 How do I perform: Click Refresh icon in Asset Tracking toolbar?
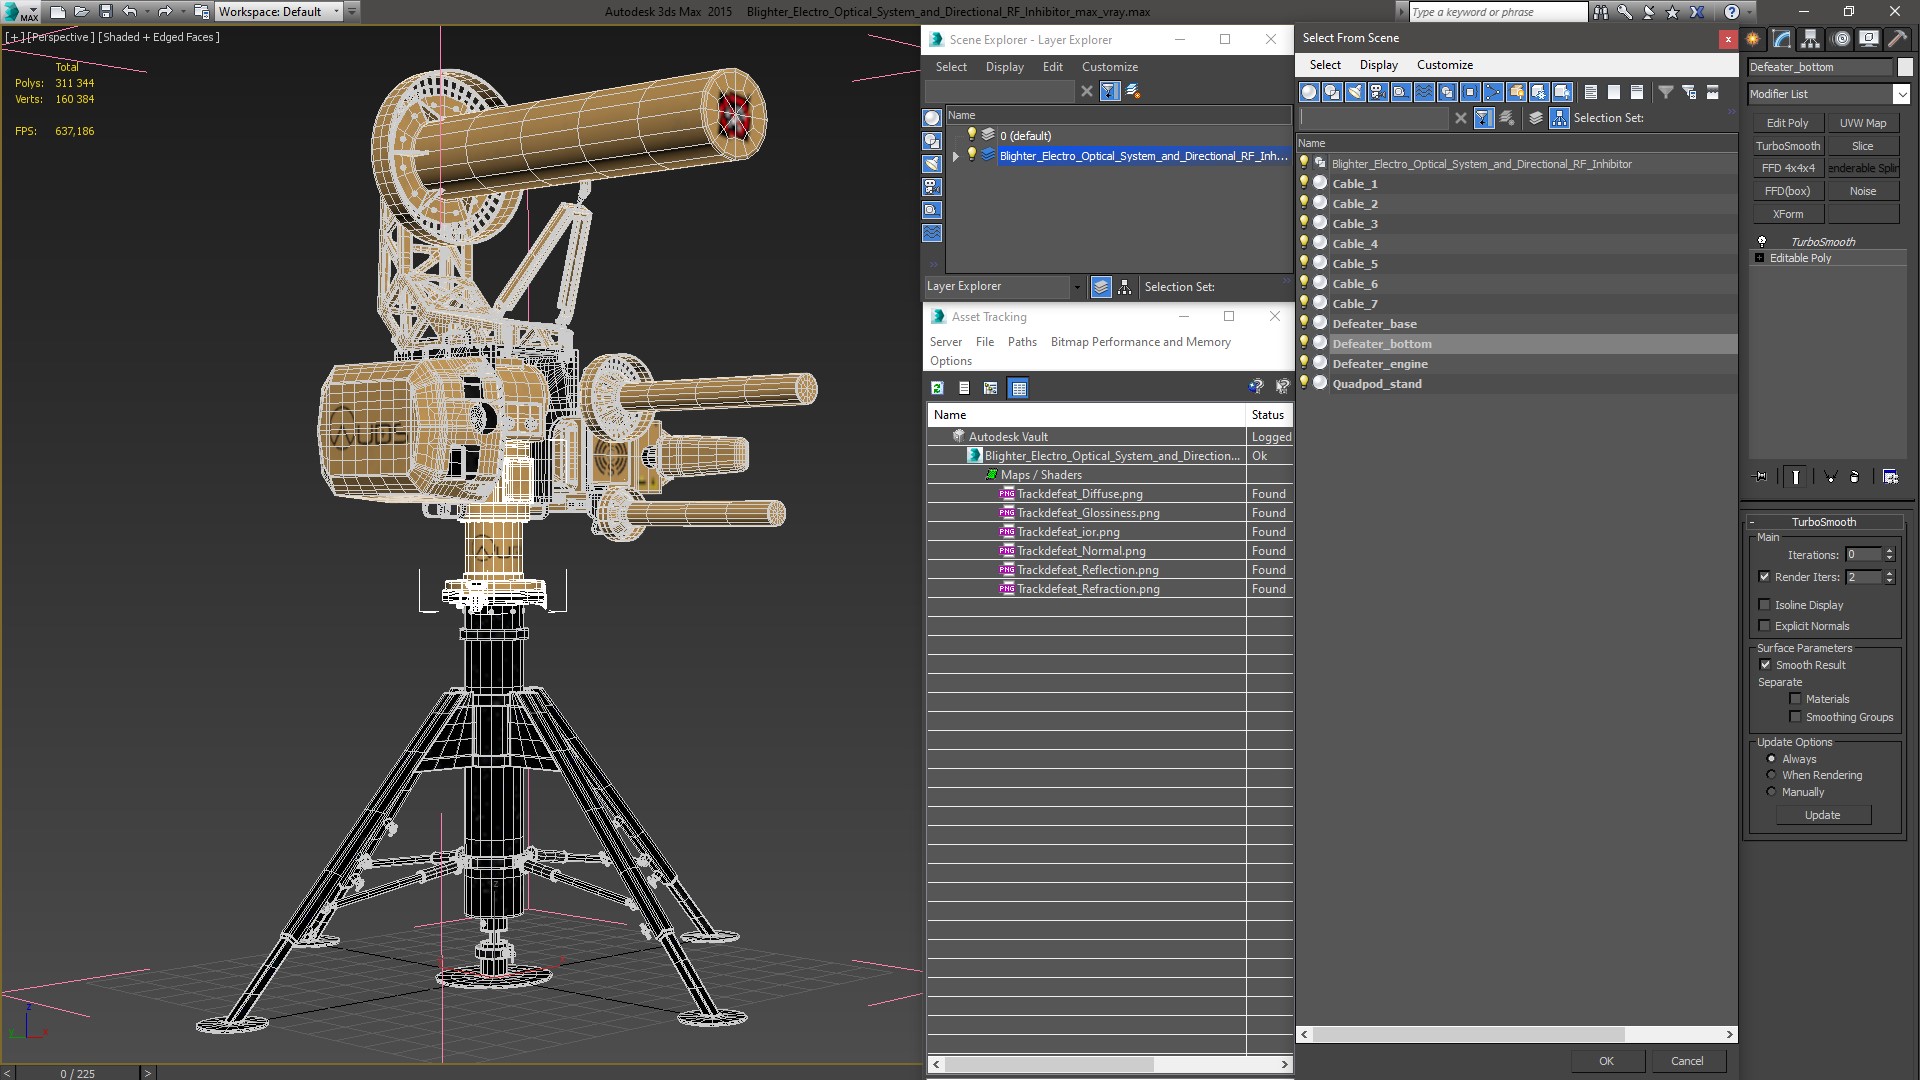point(937,388)
